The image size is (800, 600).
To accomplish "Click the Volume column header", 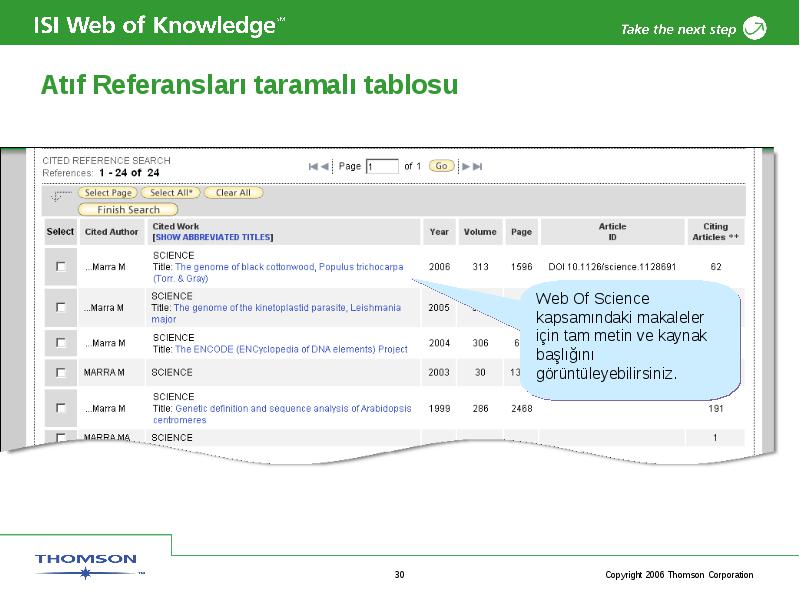I will click(x=480, y=232).
